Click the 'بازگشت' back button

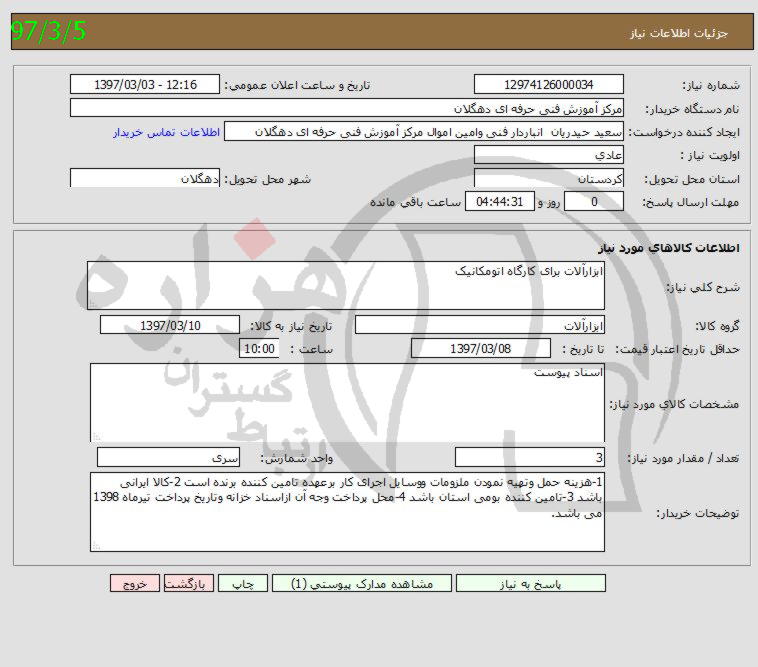tap(189, 583)
